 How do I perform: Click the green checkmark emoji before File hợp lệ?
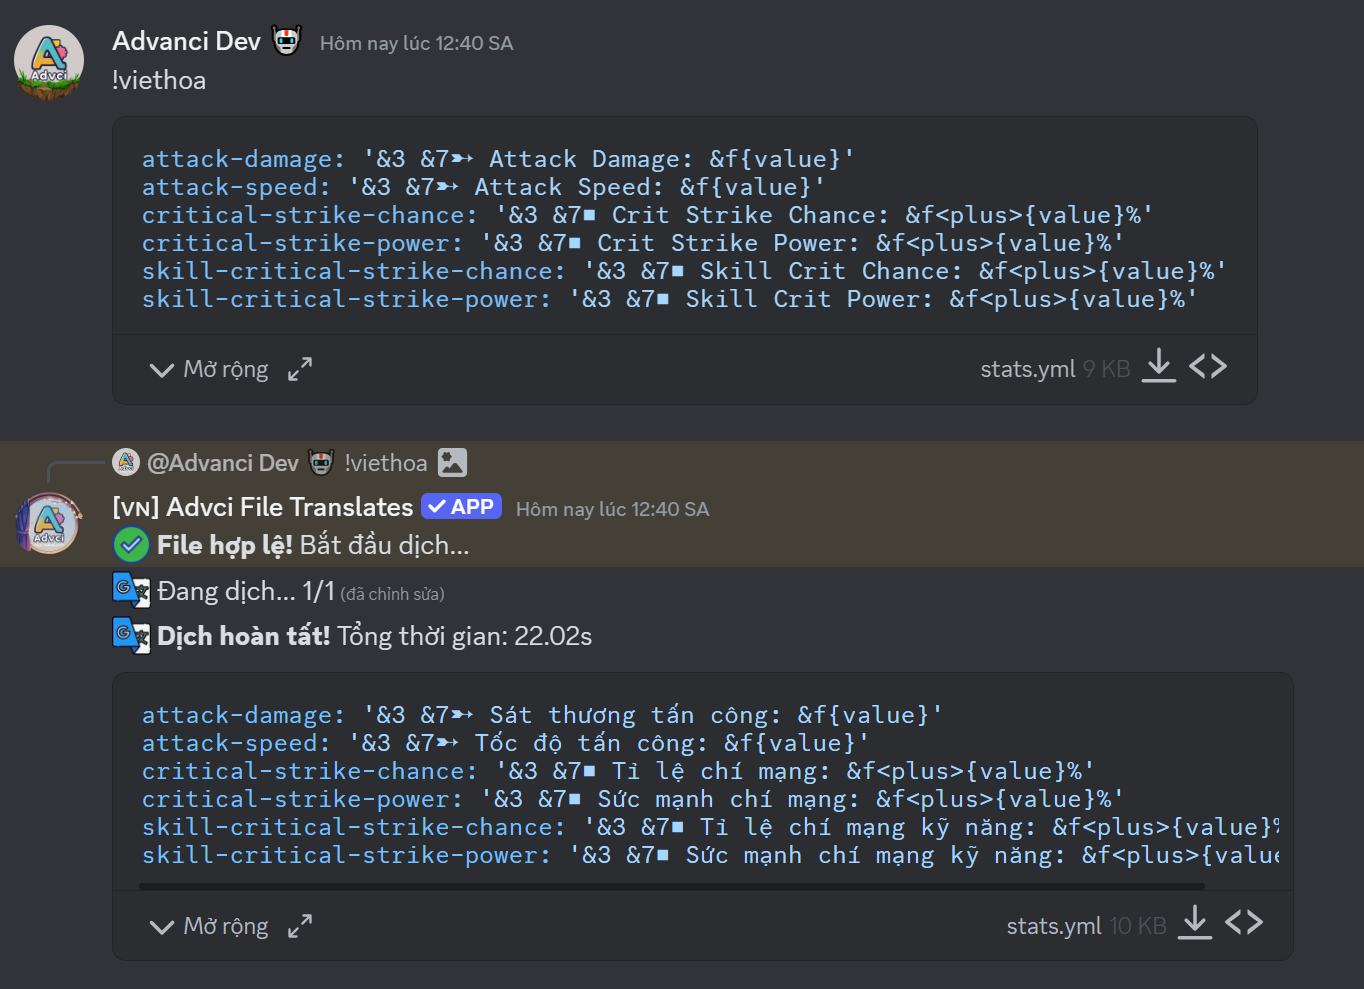(131, 545)
